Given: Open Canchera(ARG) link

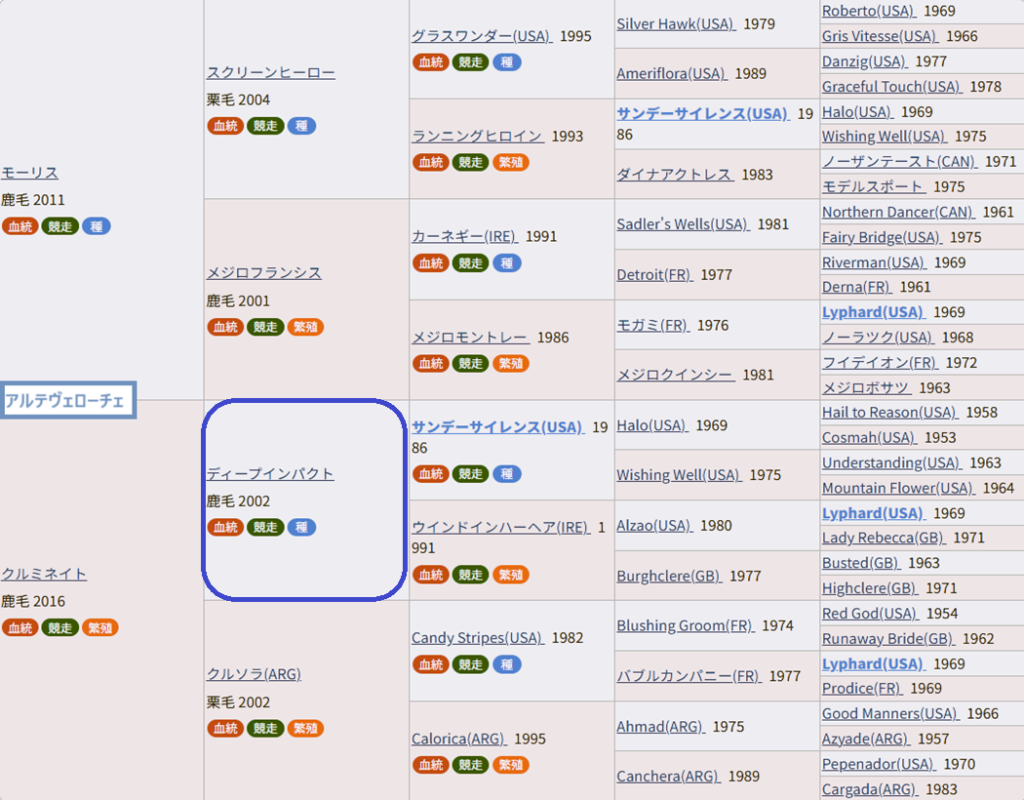Looking at the screenshot, I should (x=669, y=776).
